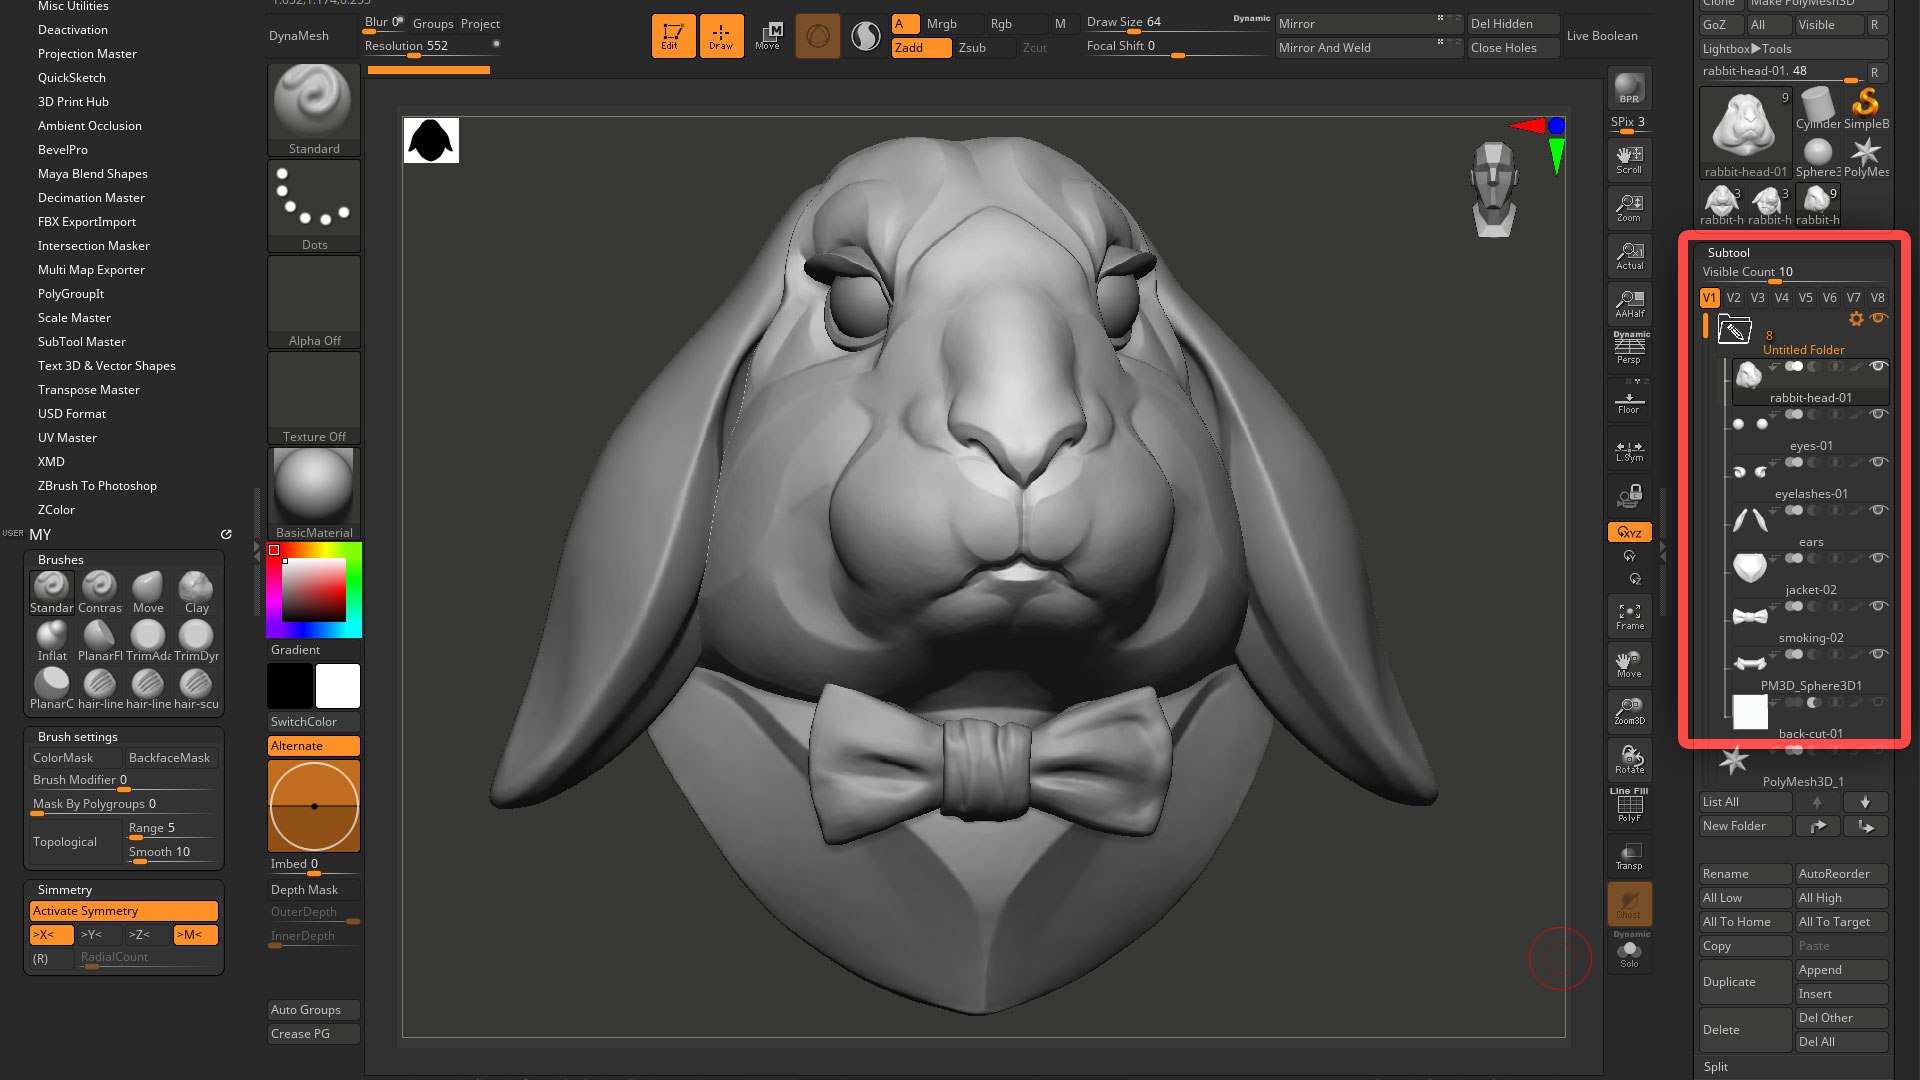Collapse the Brush settings section

(x=78, y=737)
